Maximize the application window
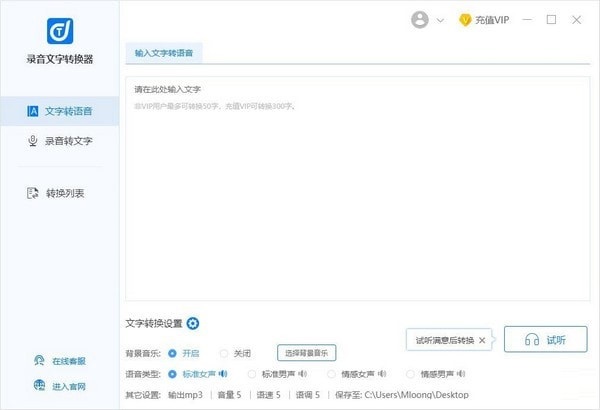The image size is (600, 410). [x=551, y=20]
